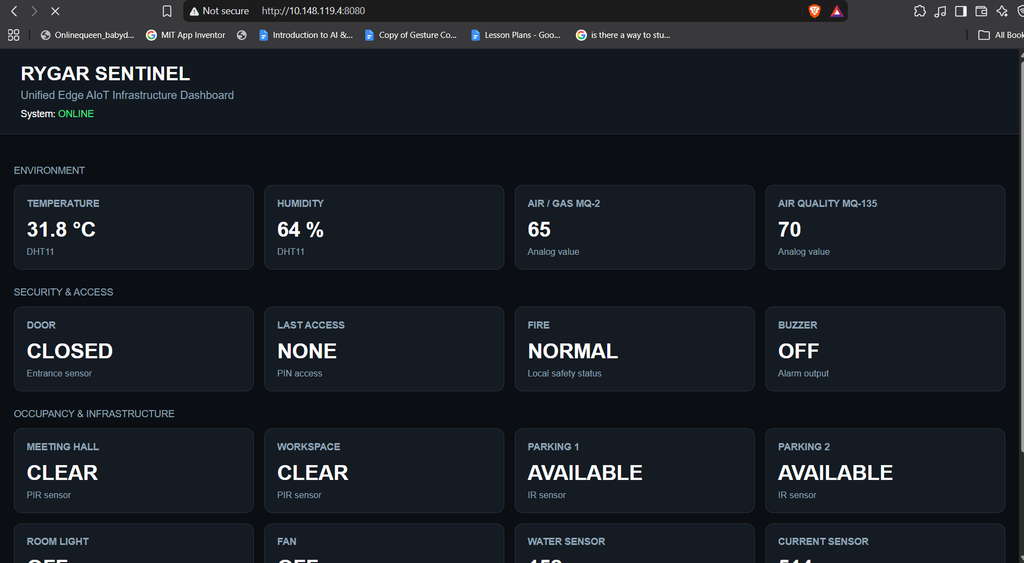The width and height of the screenshot is (1024, 563).
Task: Click the Not secure warning indicator
Action: tap(219, 11)
